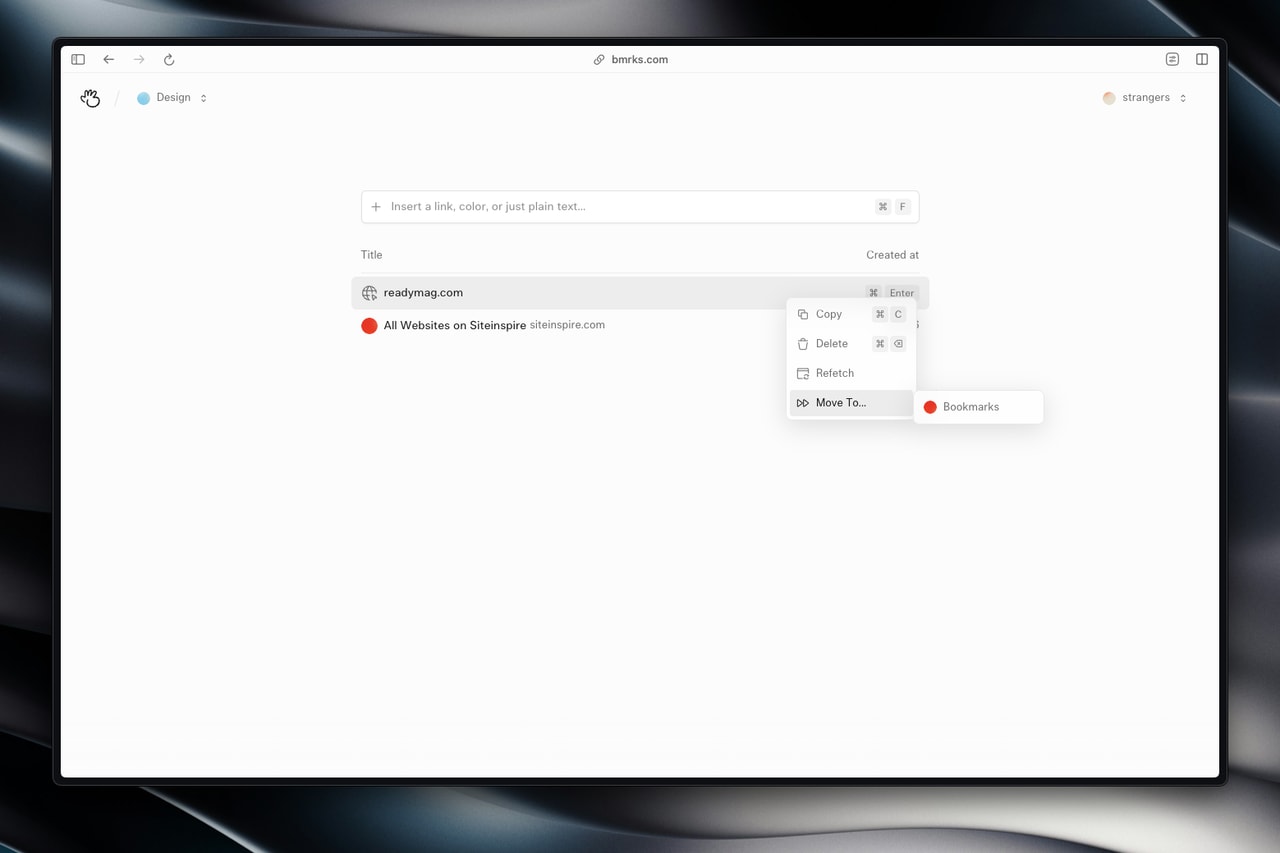Click the red dot beside All Websites on Siteinspire
Screen dimensions: 1280x853
tap(369, 325)
